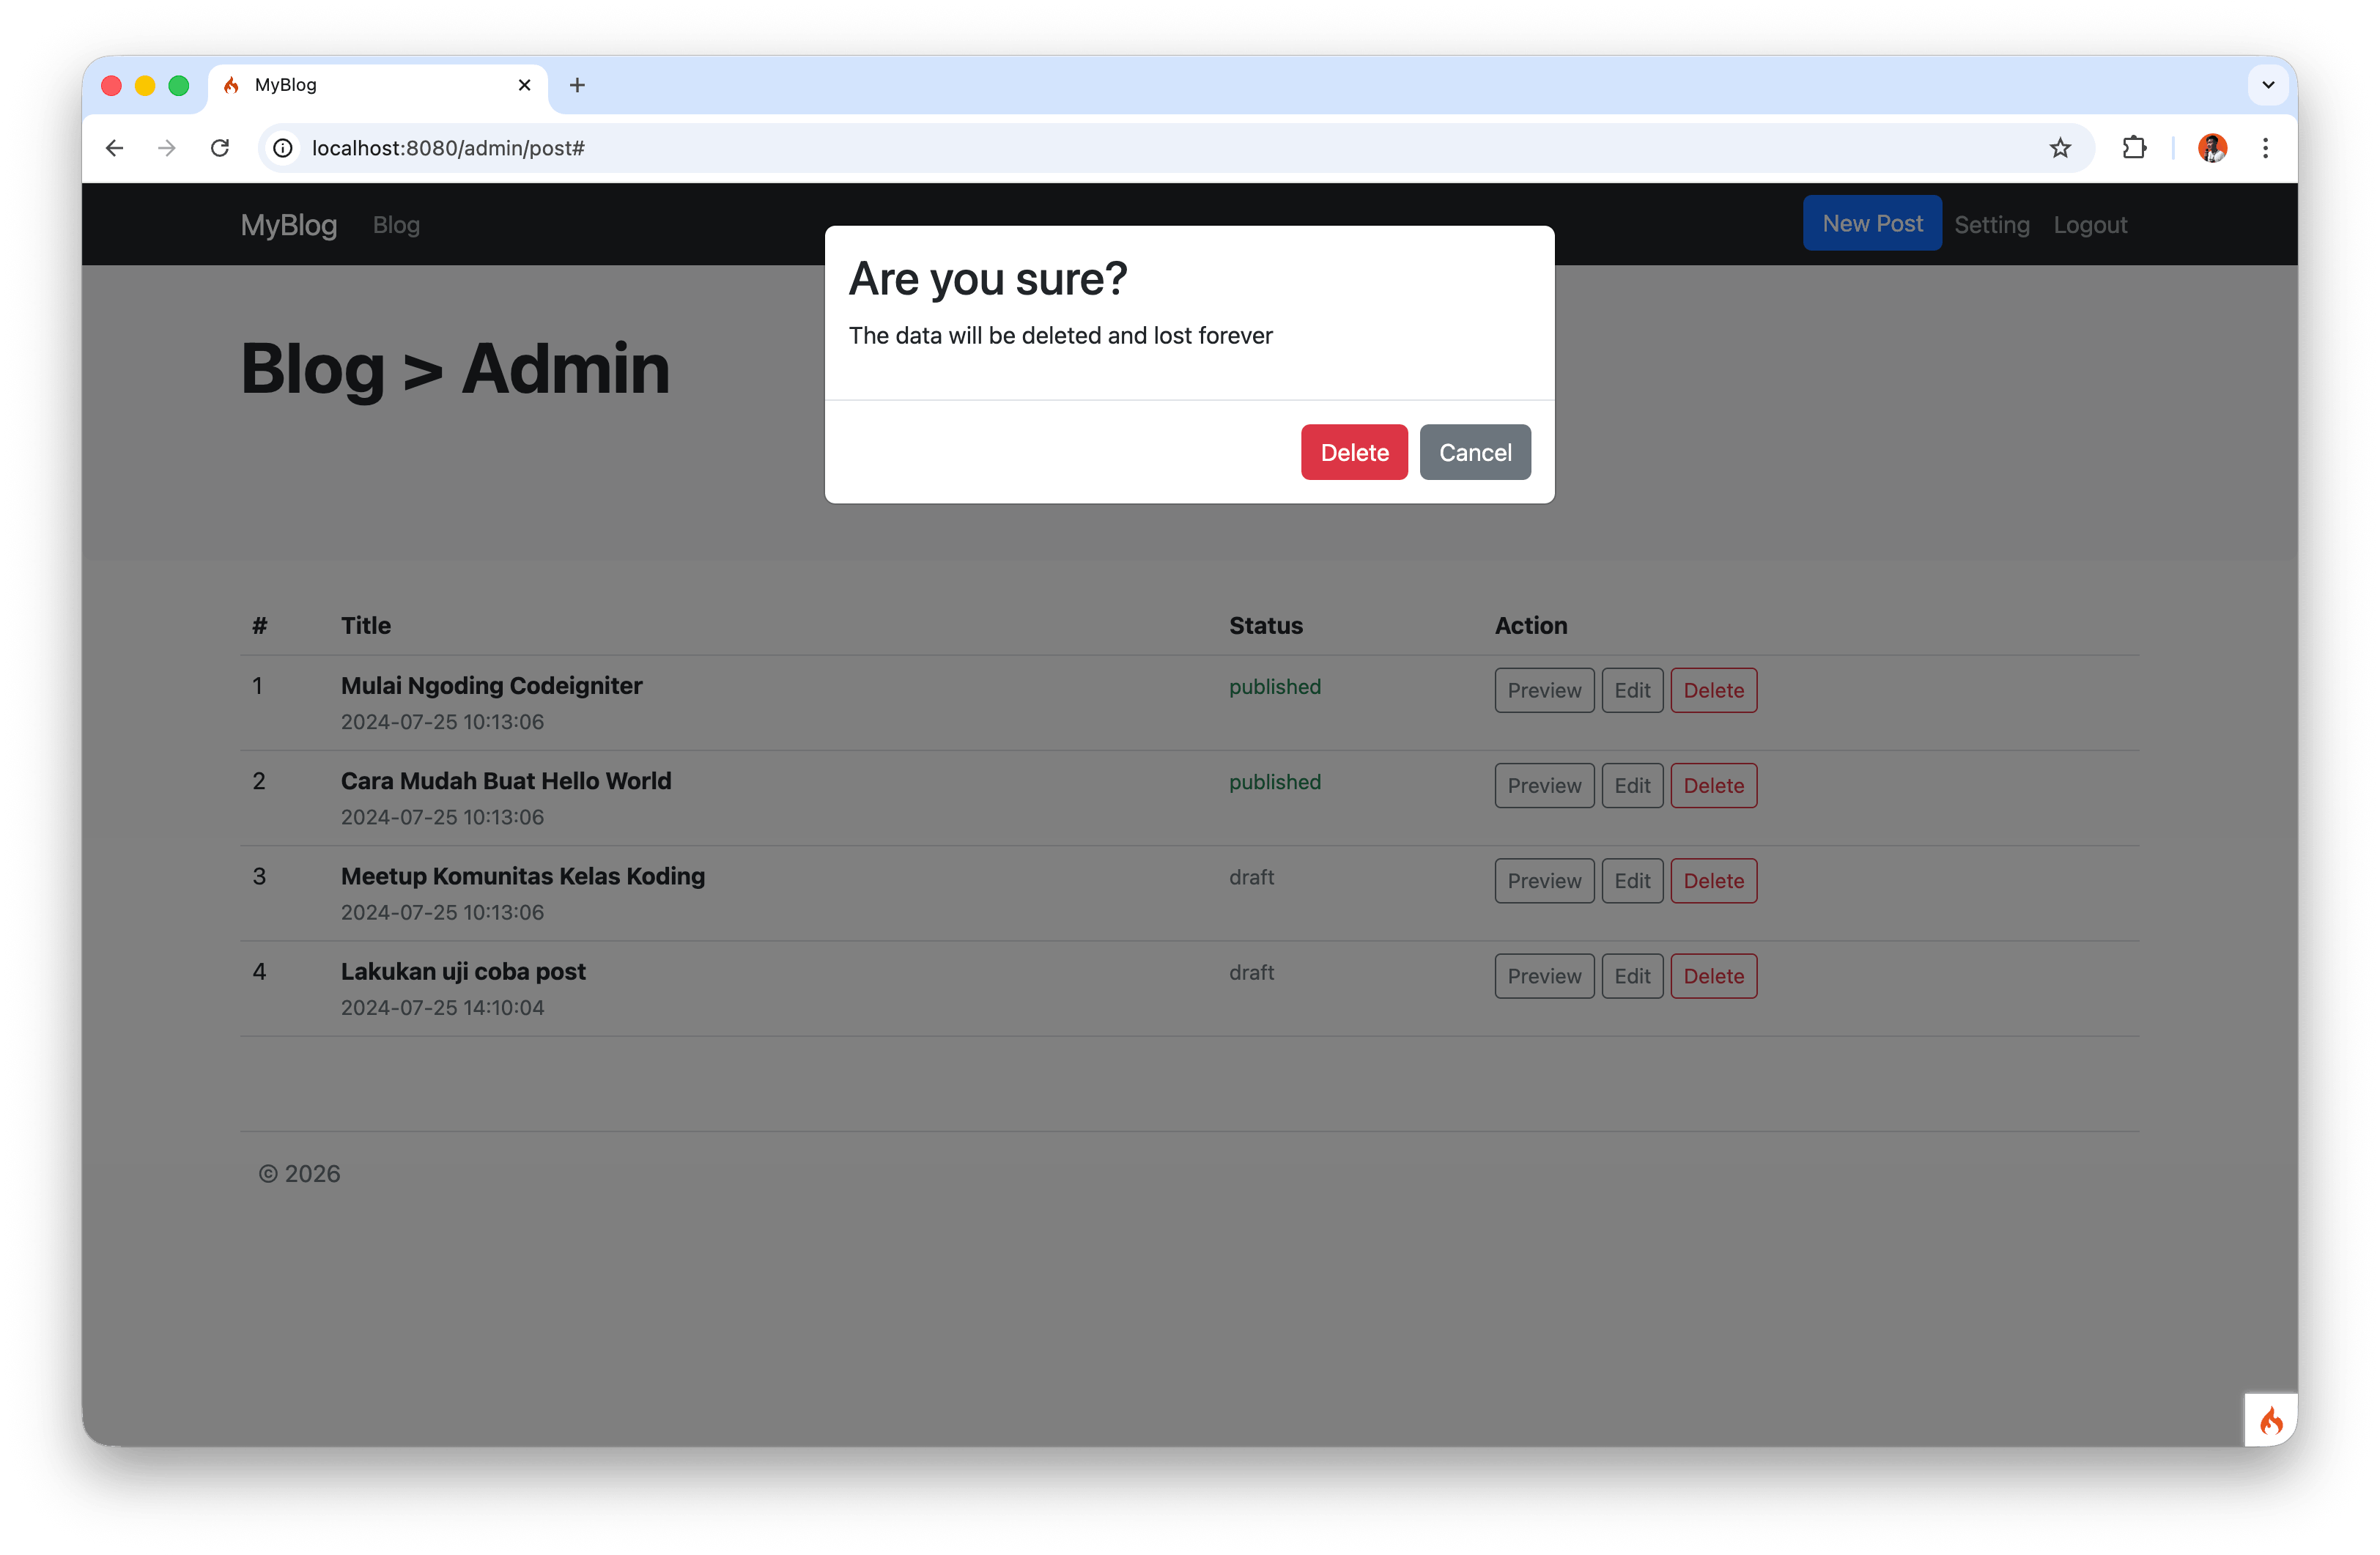The height and width of the screenshot is (1555, 2380).
Task: Click the 'Title' column header
Action: [x=365, y=625]
